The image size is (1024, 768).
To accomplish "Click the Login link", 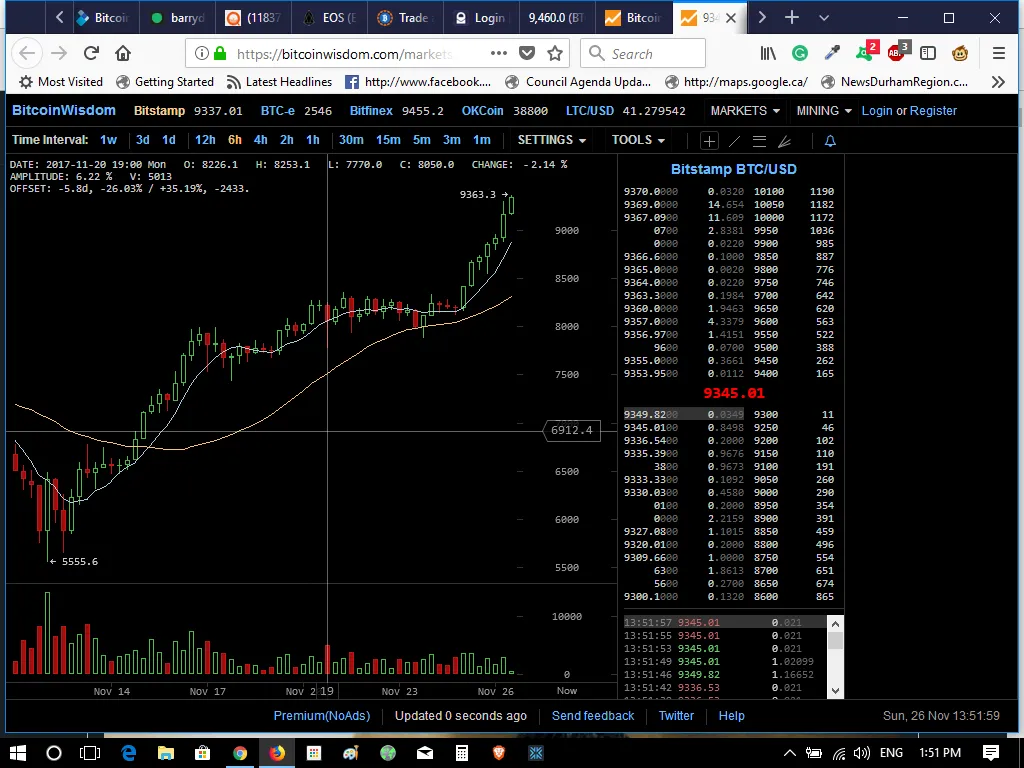I will [x=876, y=111].
